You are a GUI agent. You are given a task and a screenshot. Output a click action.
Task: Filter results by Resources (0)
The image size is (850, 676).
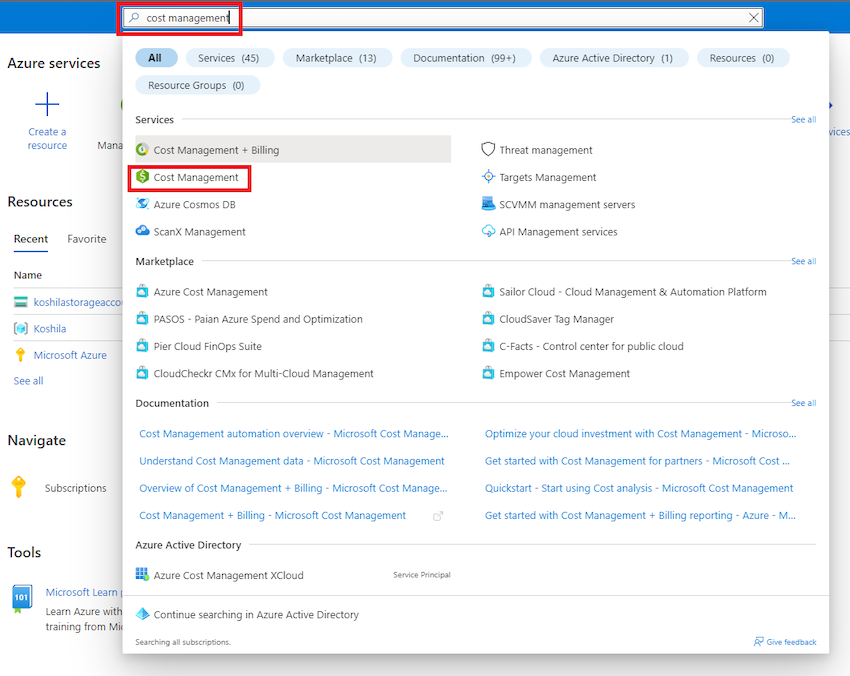[742, 58]
